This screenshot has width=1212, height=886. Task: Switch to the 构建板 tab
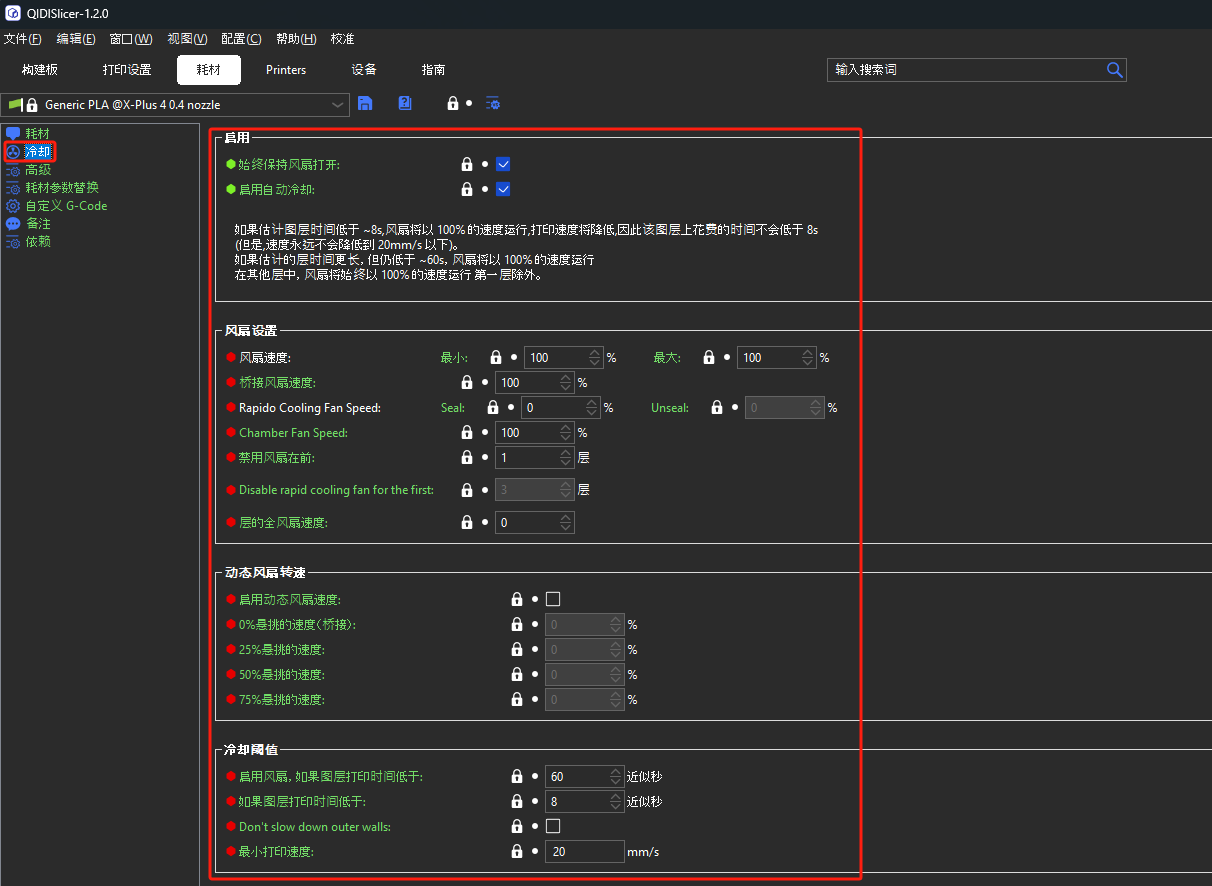(40, 70)
